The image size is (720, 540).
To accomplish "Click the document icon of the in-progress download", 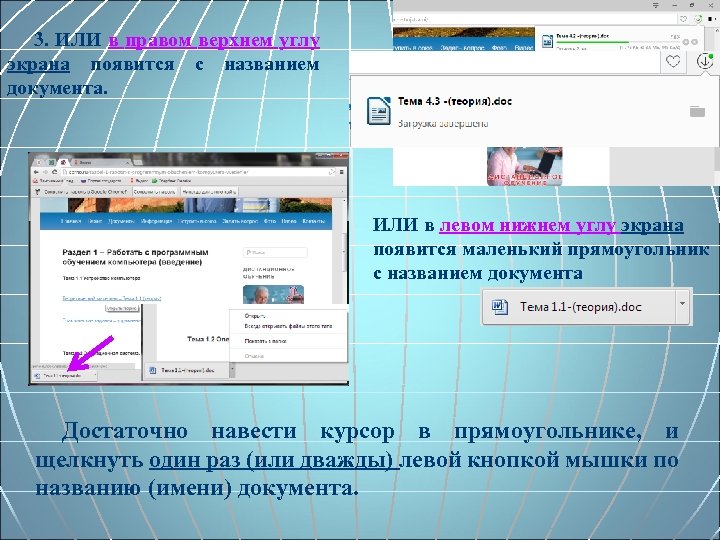I will tap(547, 41).
